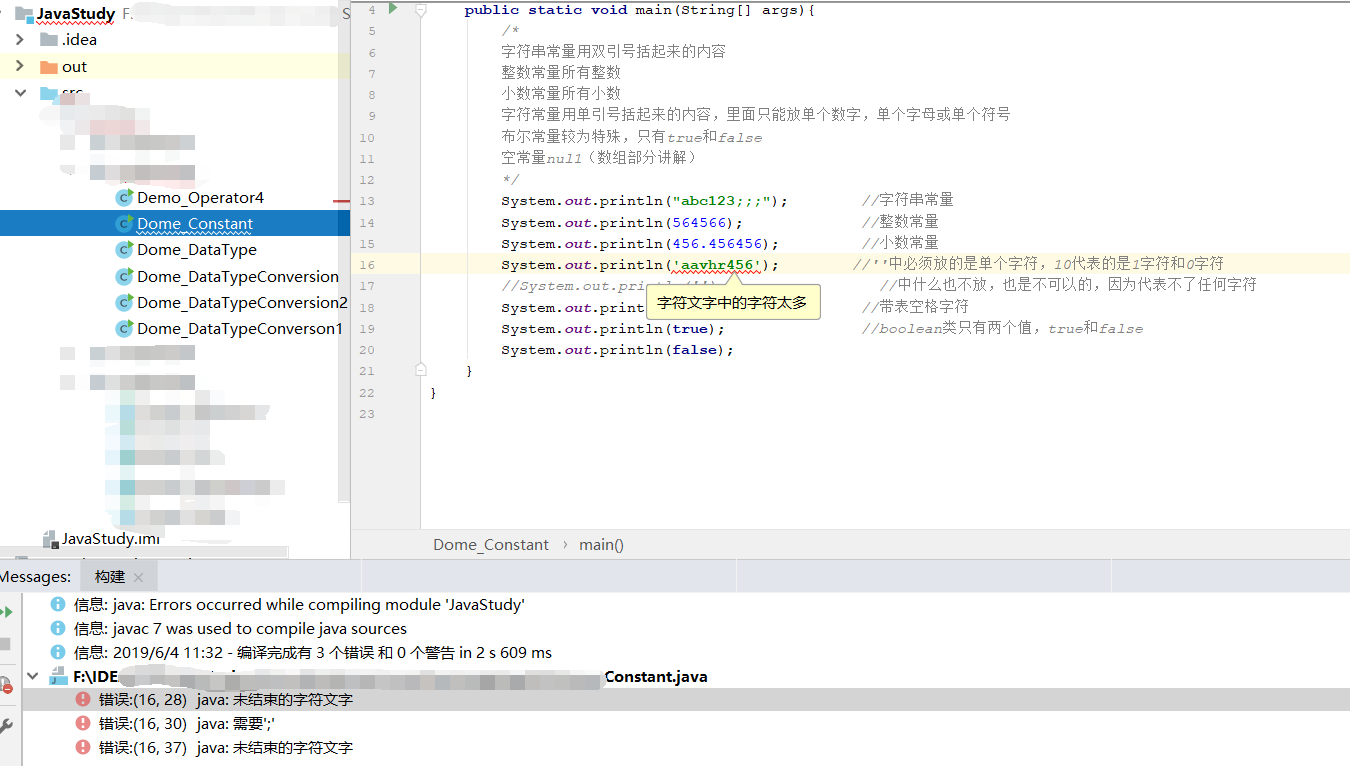The width and height of the screenshot is (1350, 766).
Task: Click the stop build square icon
Action: (5, 644)
